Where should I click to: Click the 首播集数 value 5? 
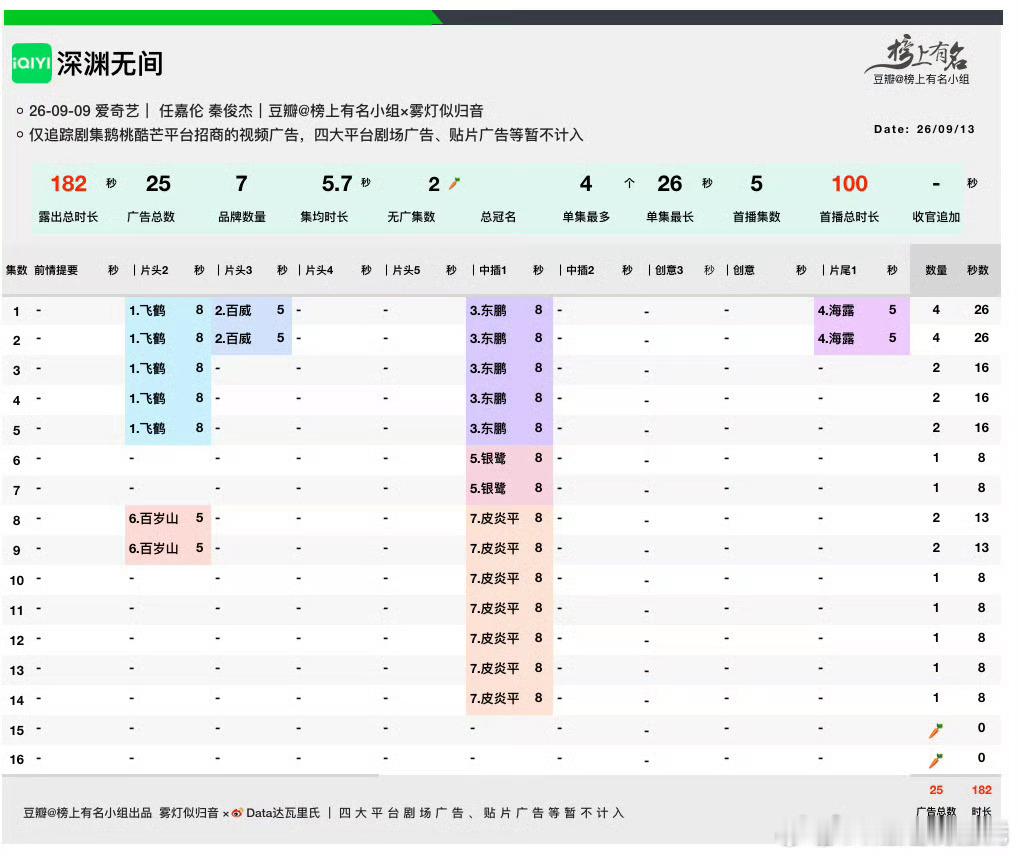(x=756, y=184)
